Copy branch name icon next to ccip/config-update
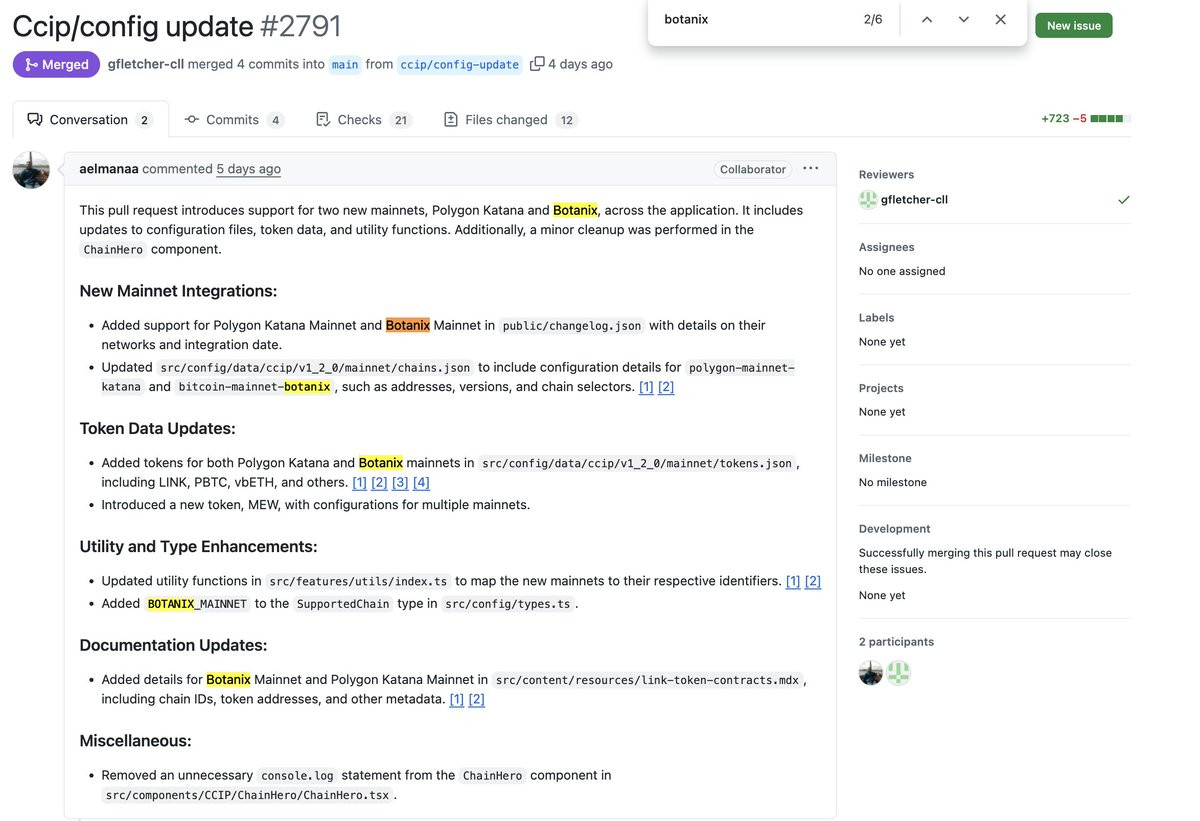1200x821 pixels. [537, 63]
